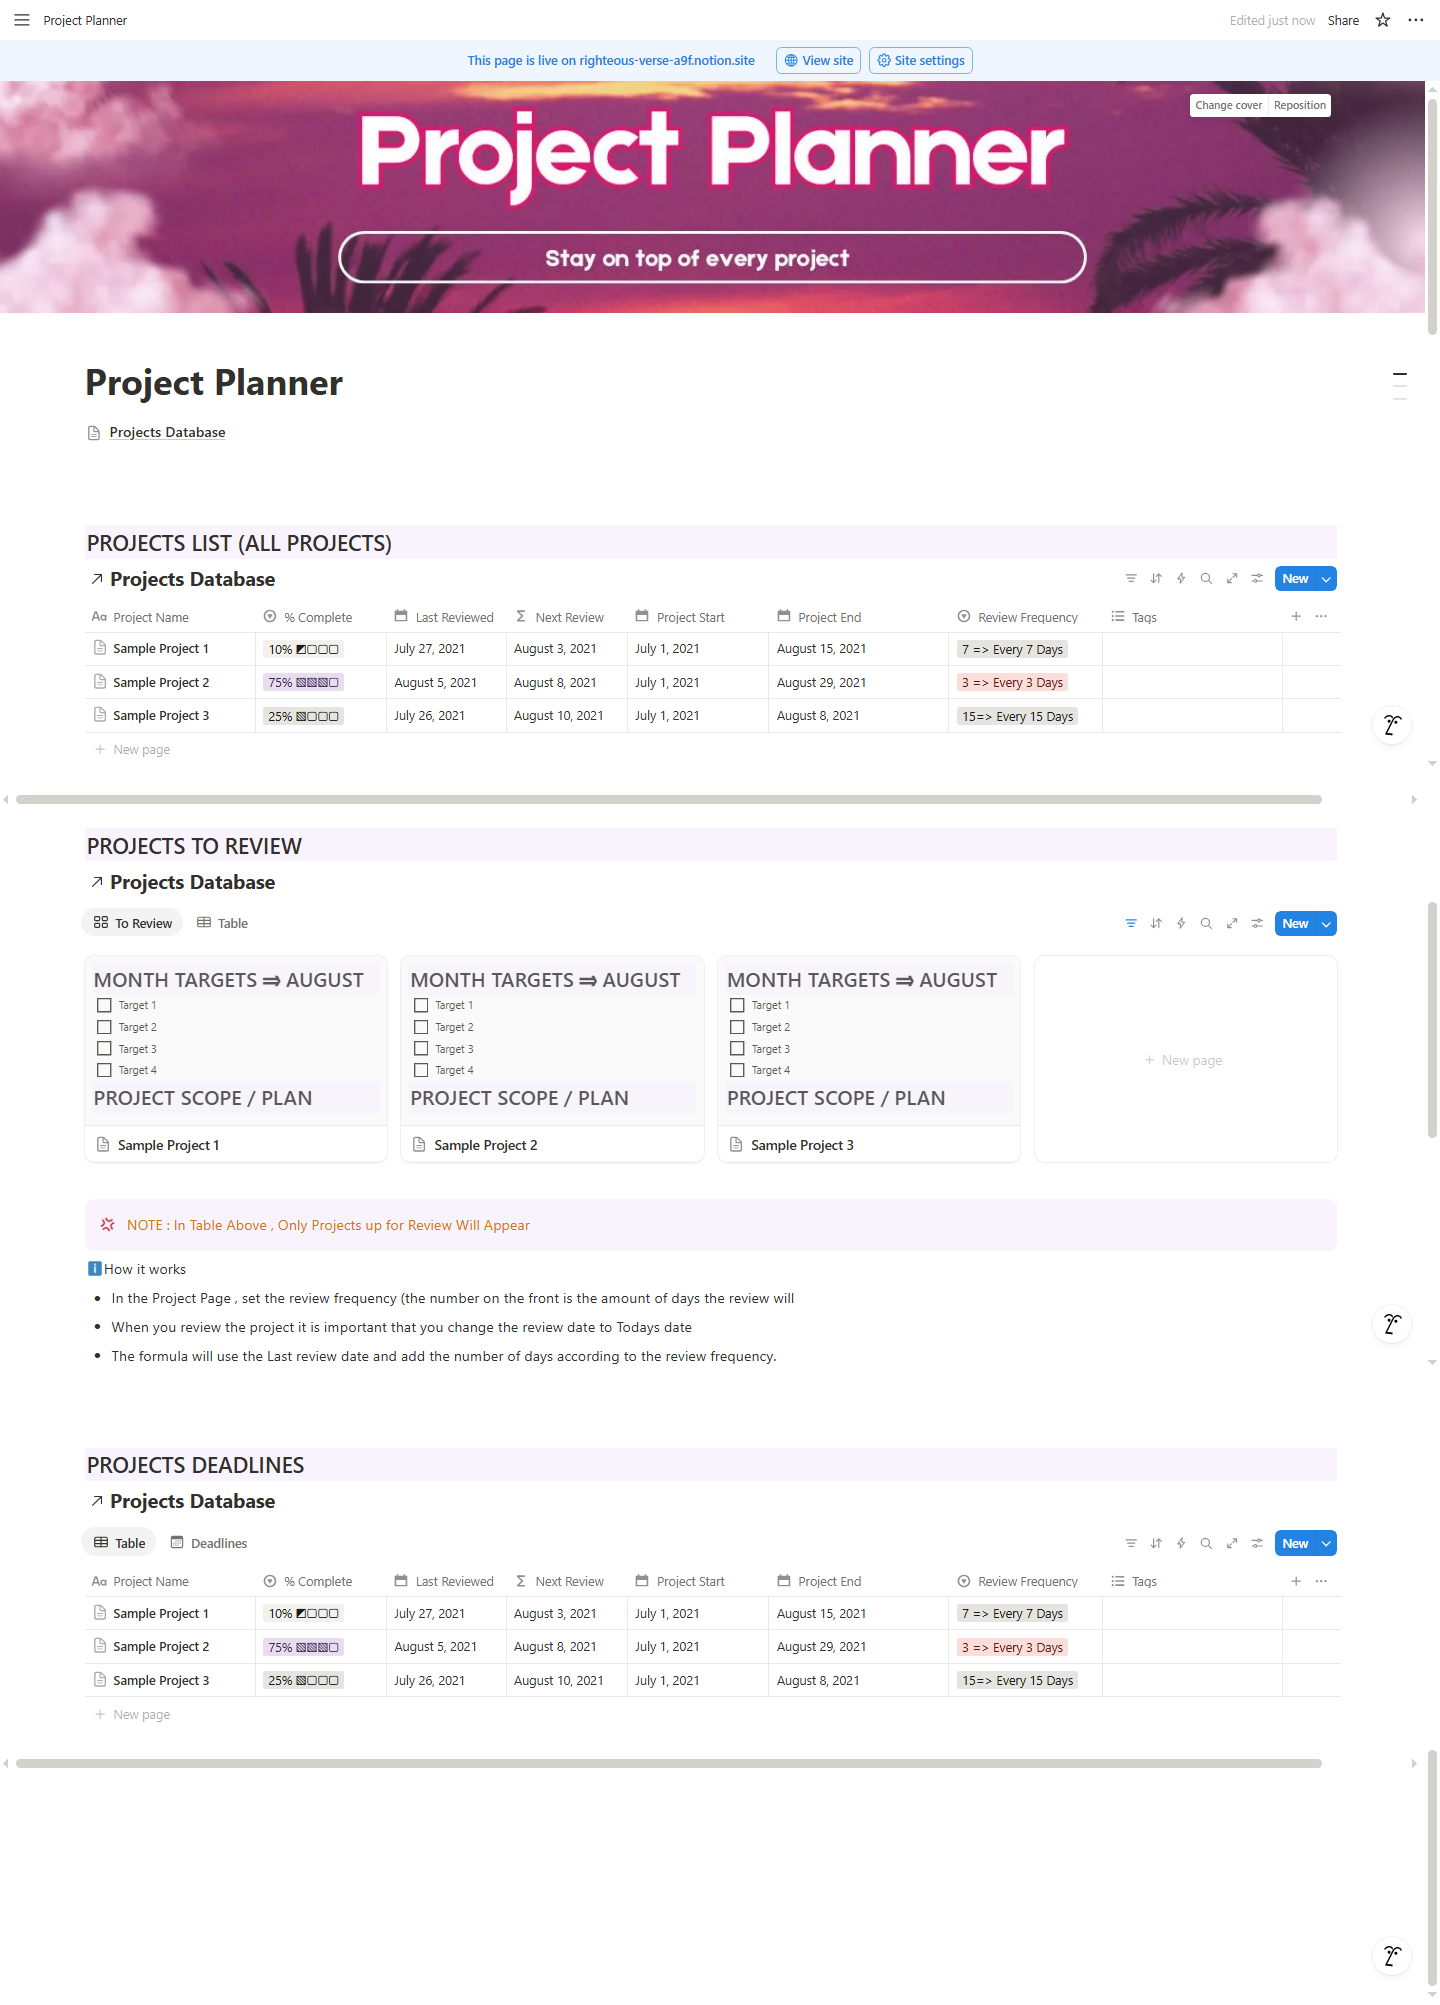The image size is (1440, 2005).
Task: Click the View site button
Action: click(x=819, y=61)
